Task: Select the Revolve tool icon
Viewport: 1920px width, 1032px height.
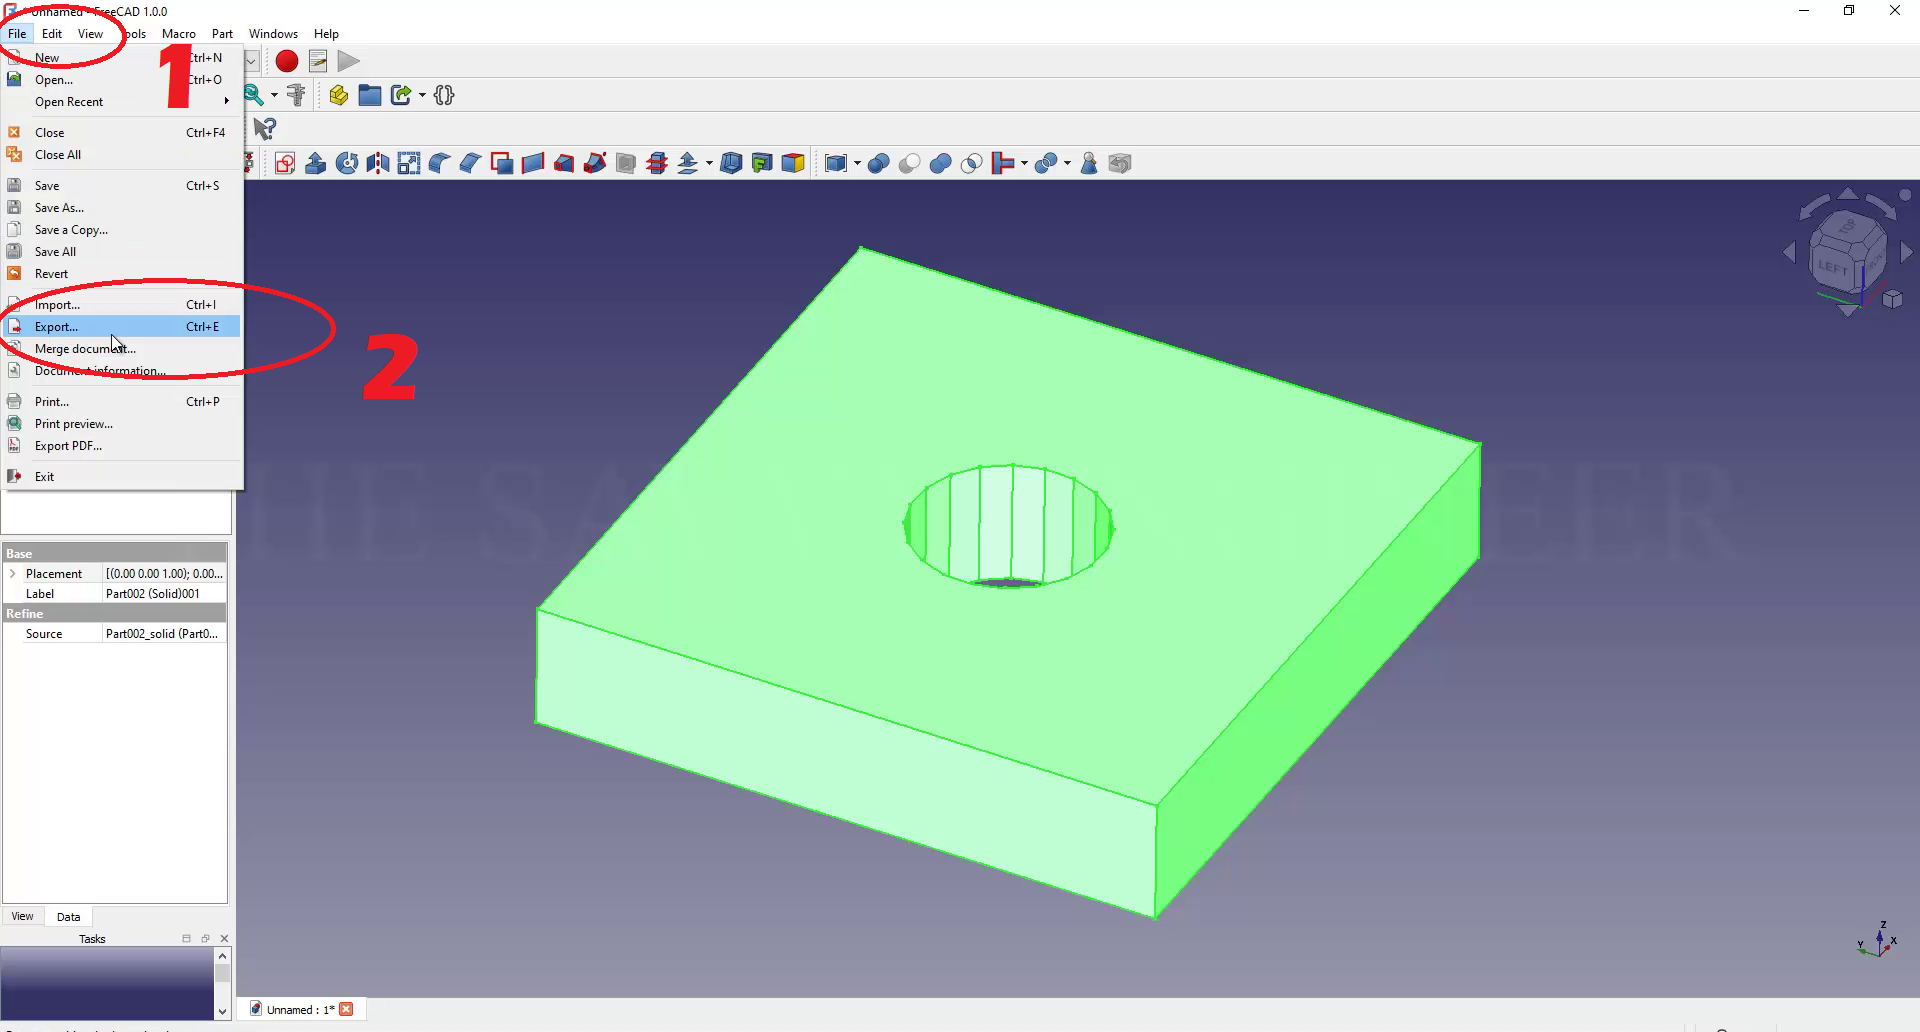Action: tap(347, 164)
